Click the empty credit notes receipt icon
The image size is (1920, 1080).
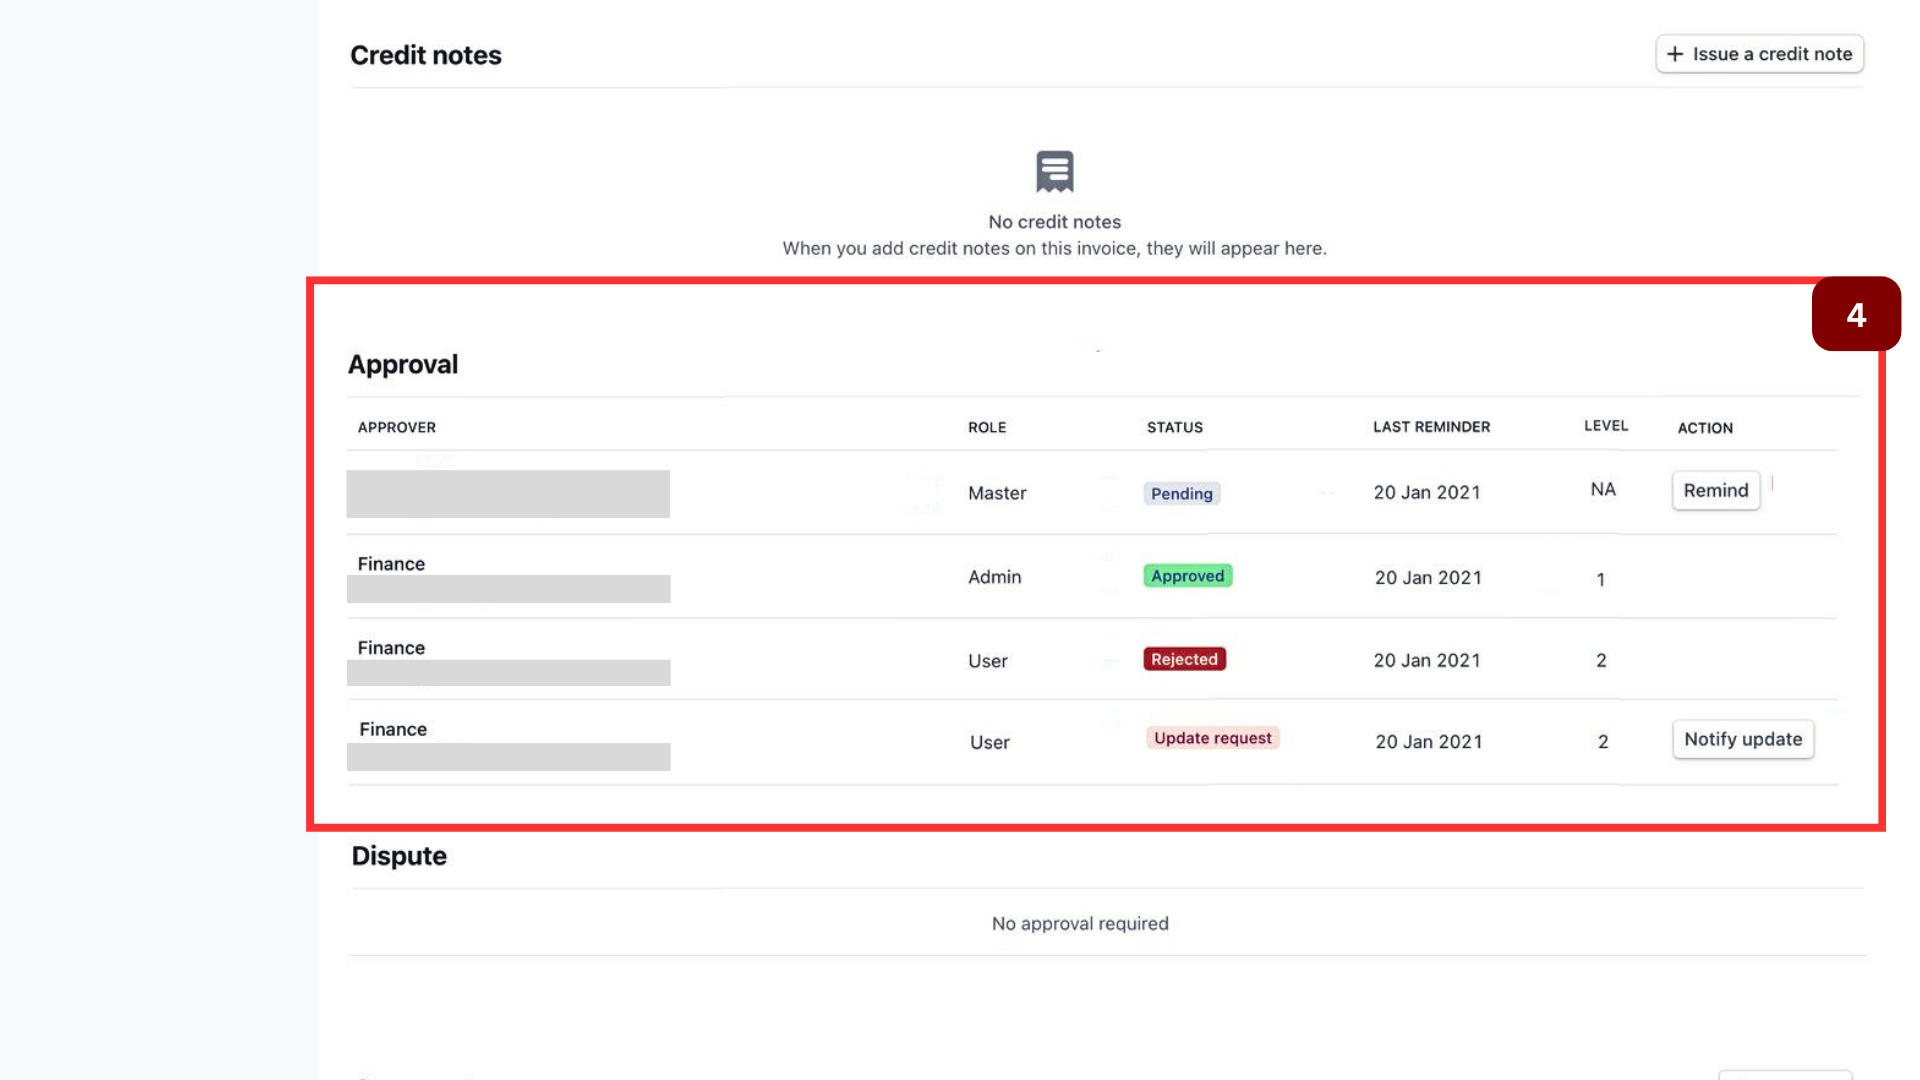[1054, 171]
